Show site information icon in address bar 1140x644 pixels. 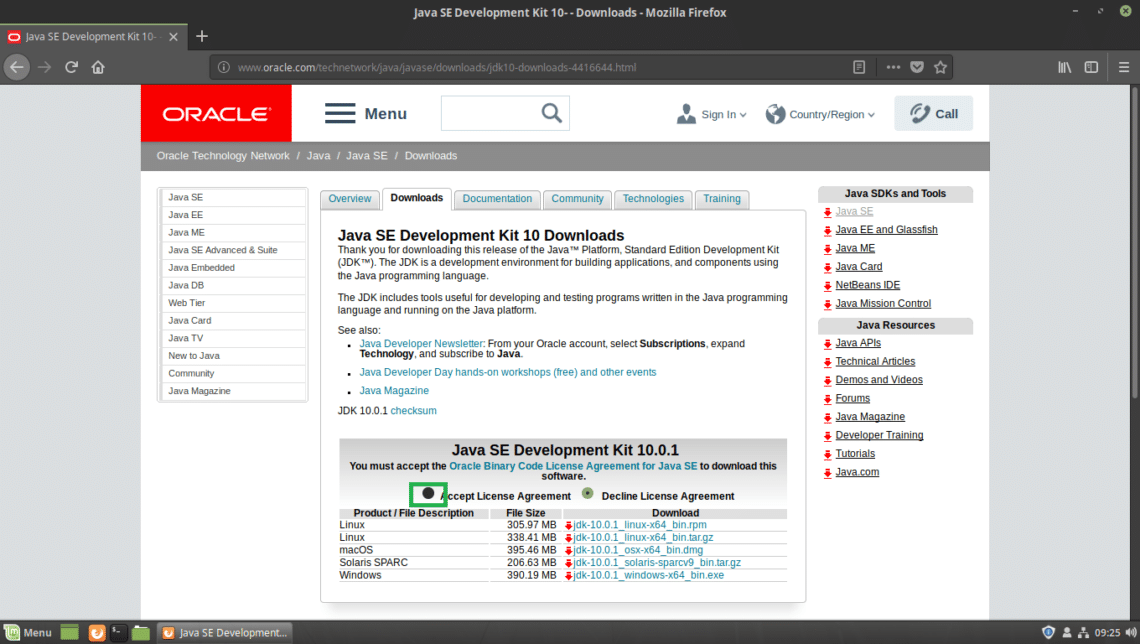[x=224, y=68]
